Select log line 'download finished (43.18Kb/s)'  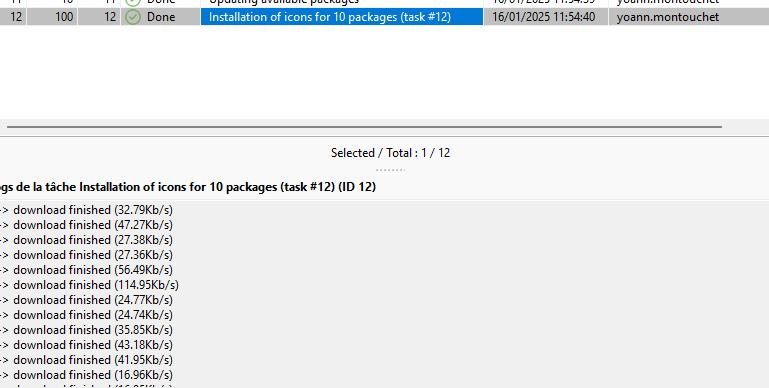(86, 345)
